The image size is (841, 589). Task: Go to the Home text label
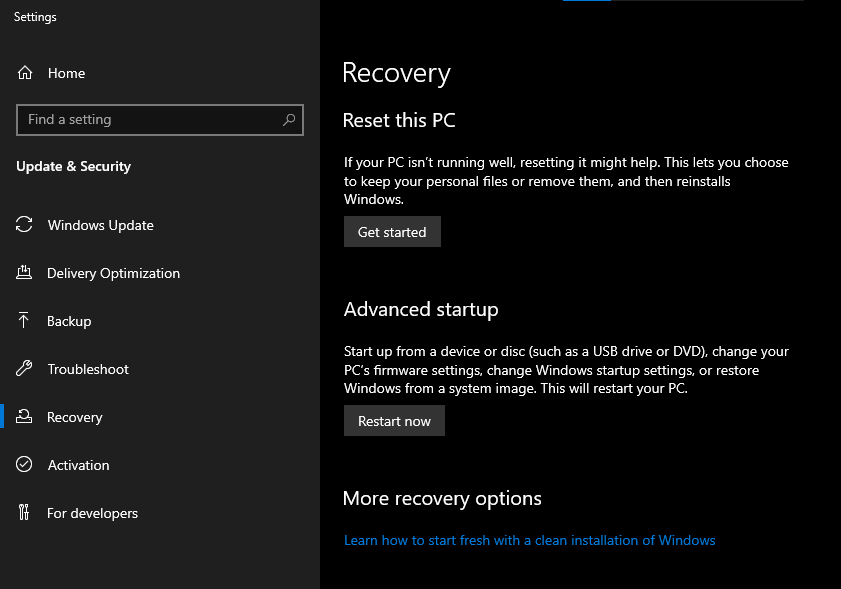(x=66, y=73)
